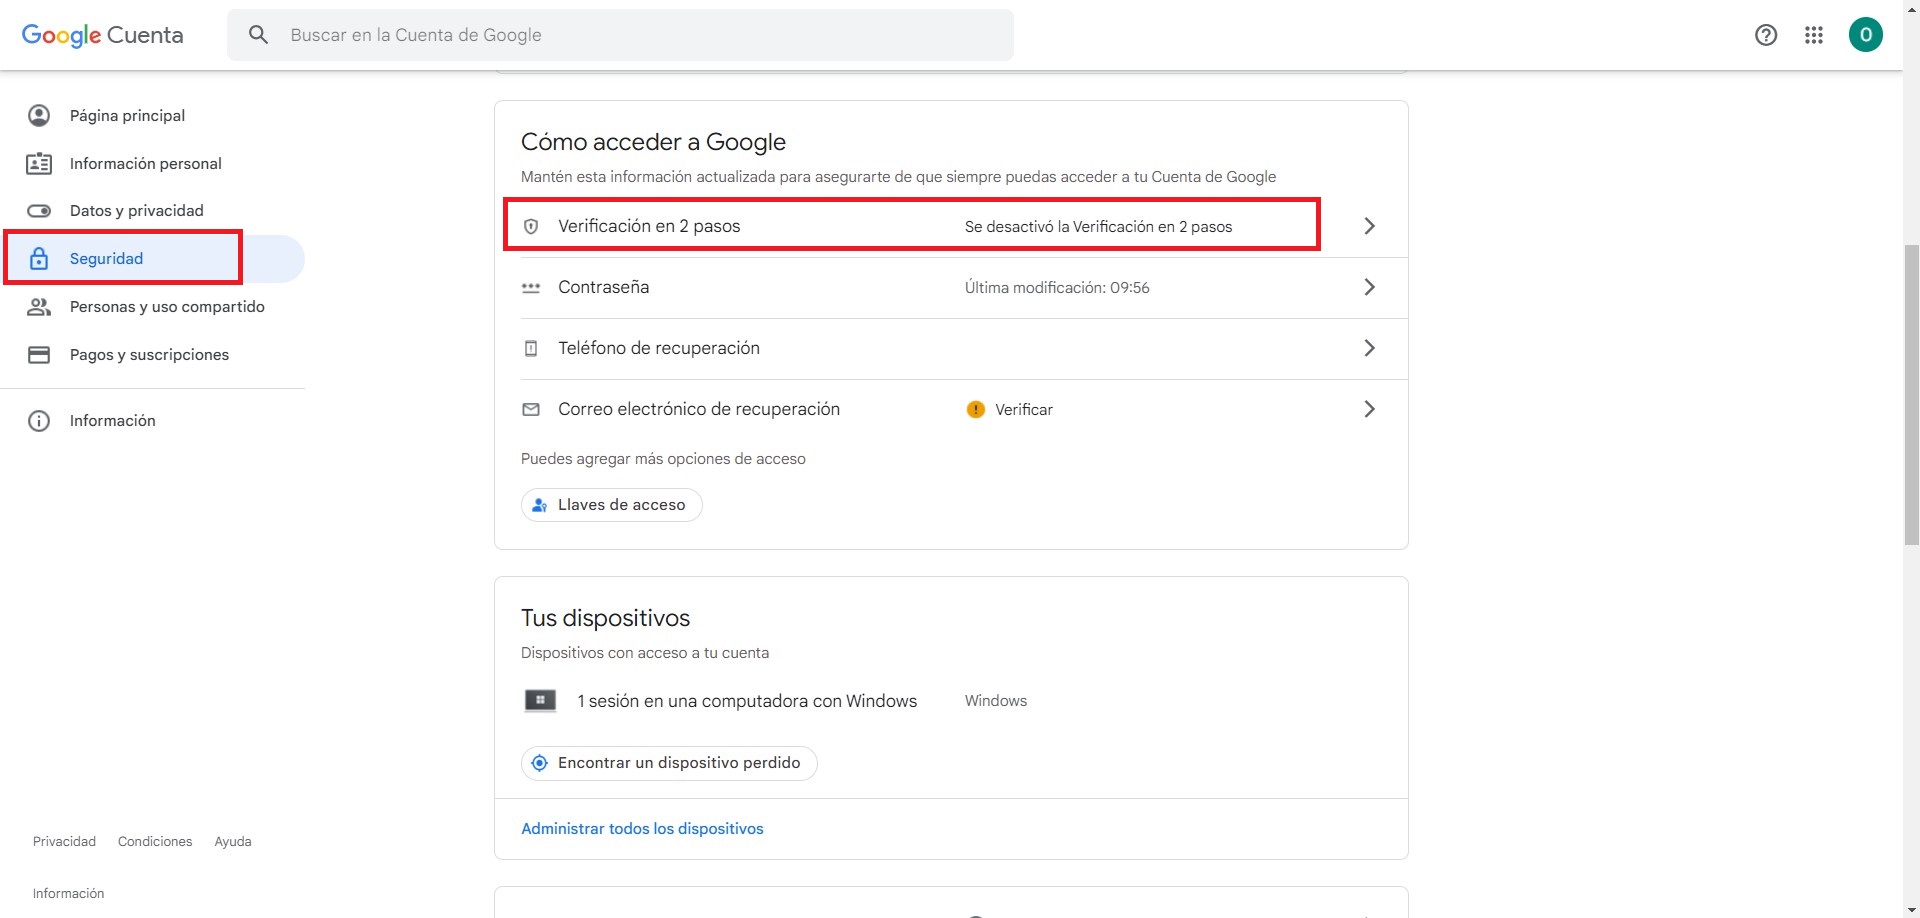Open the help question mark icon
Viewport: 1920px width, 918px height.
coord(1766,35)
